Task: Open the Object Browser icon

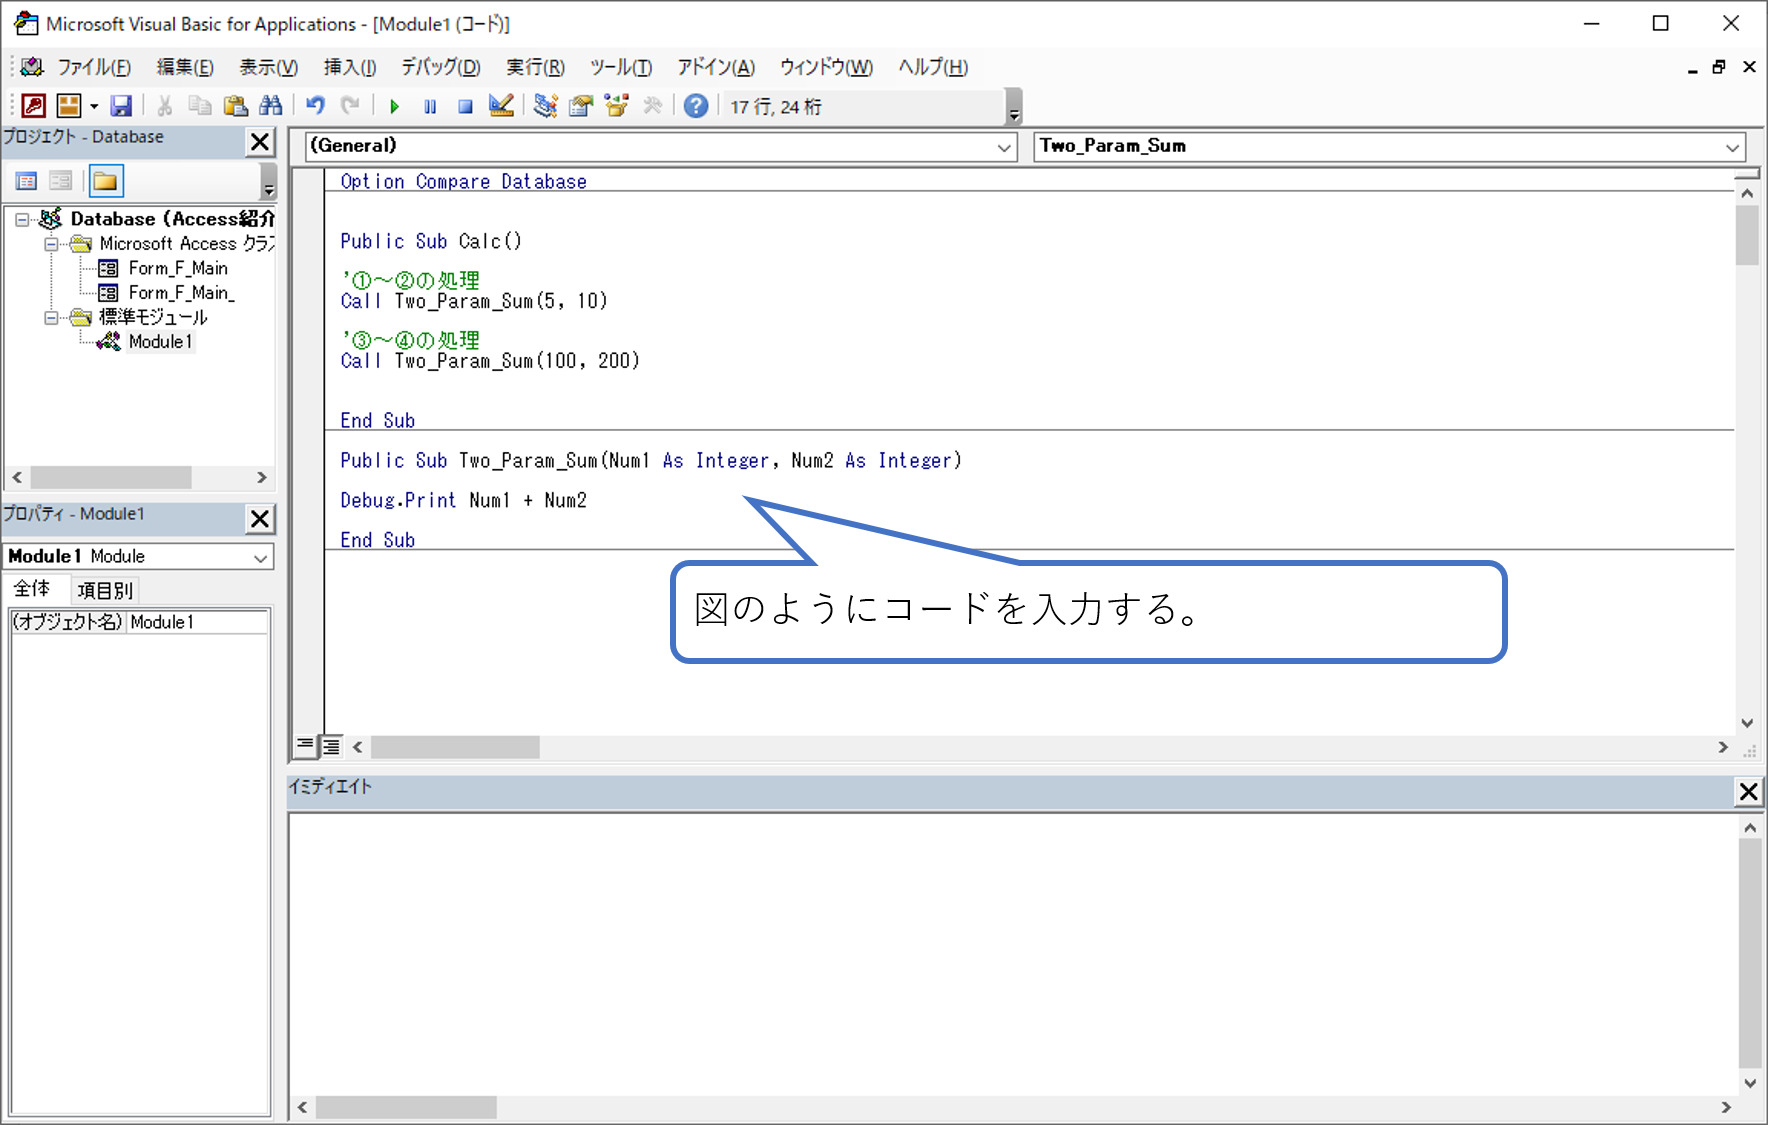Action: coord(616,106)
